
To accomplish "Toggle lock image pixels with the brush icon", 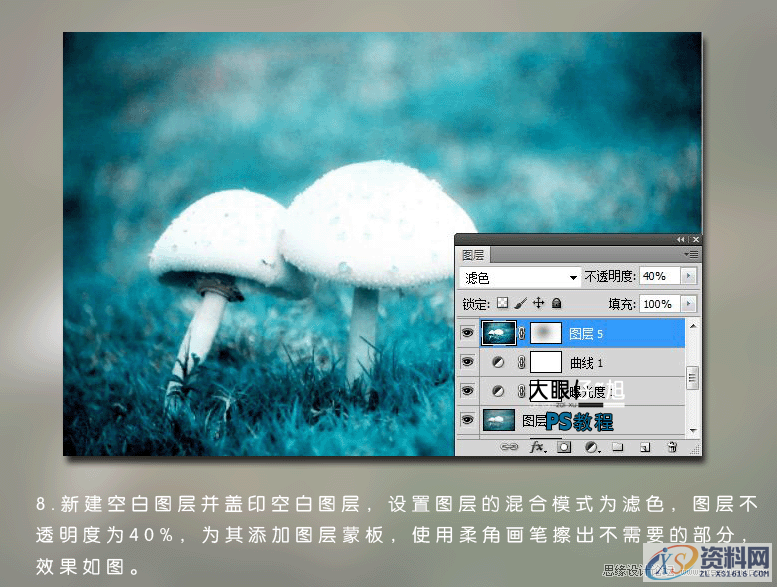I will click(x=521, y=303).
